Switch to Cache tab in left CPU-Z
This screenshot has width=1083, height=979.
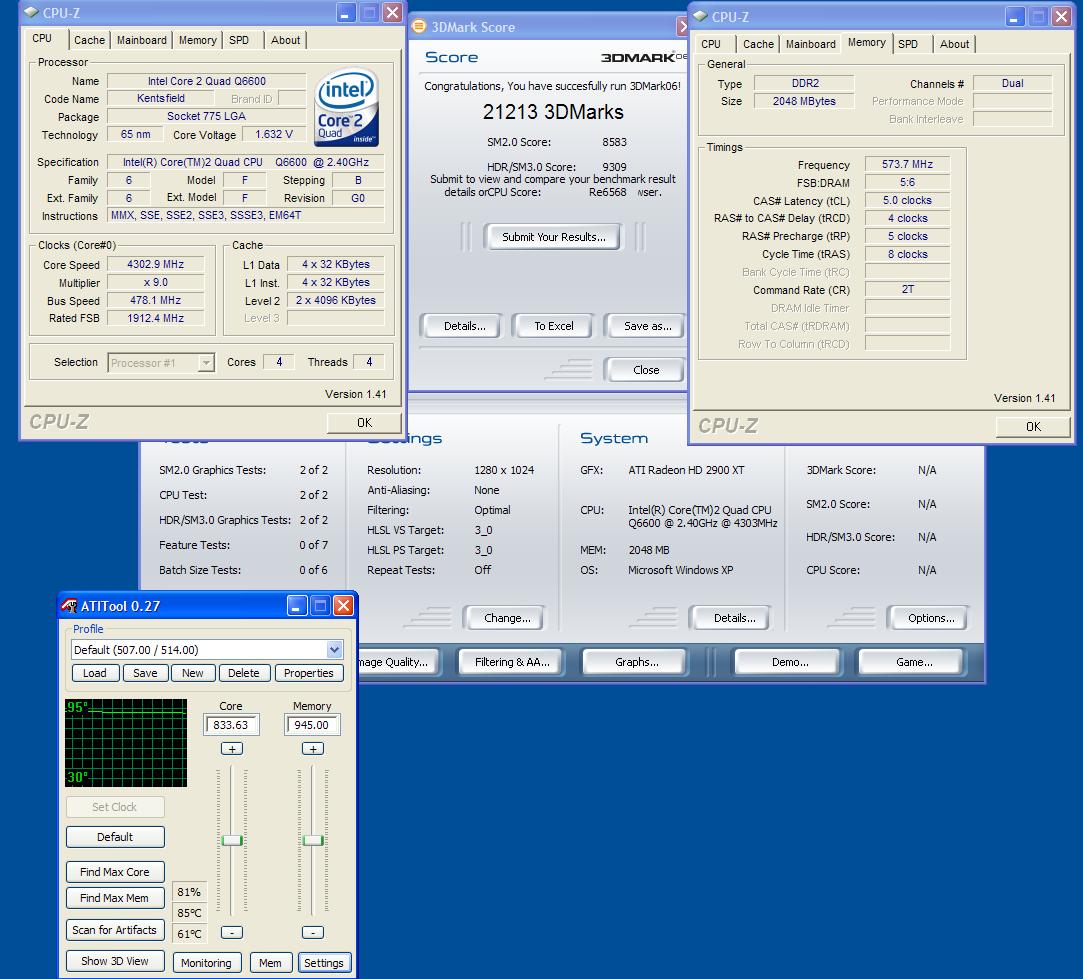point(90,40)
